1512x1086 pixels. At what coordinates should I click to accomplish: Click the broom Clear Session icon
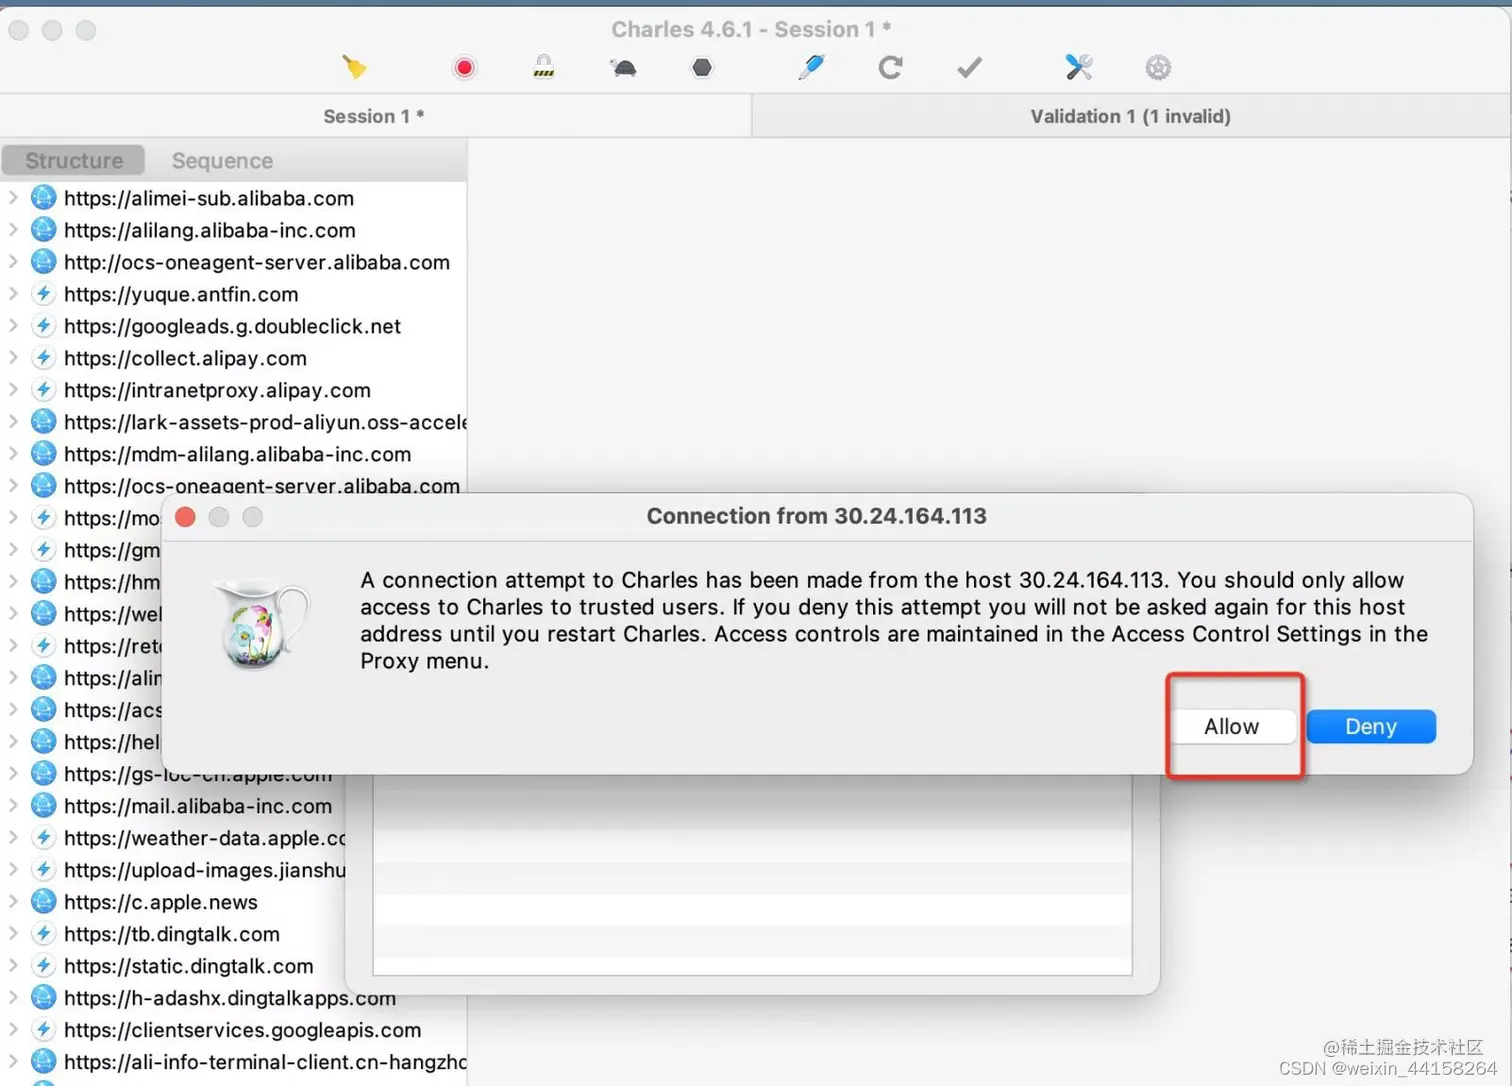point(354,67)
